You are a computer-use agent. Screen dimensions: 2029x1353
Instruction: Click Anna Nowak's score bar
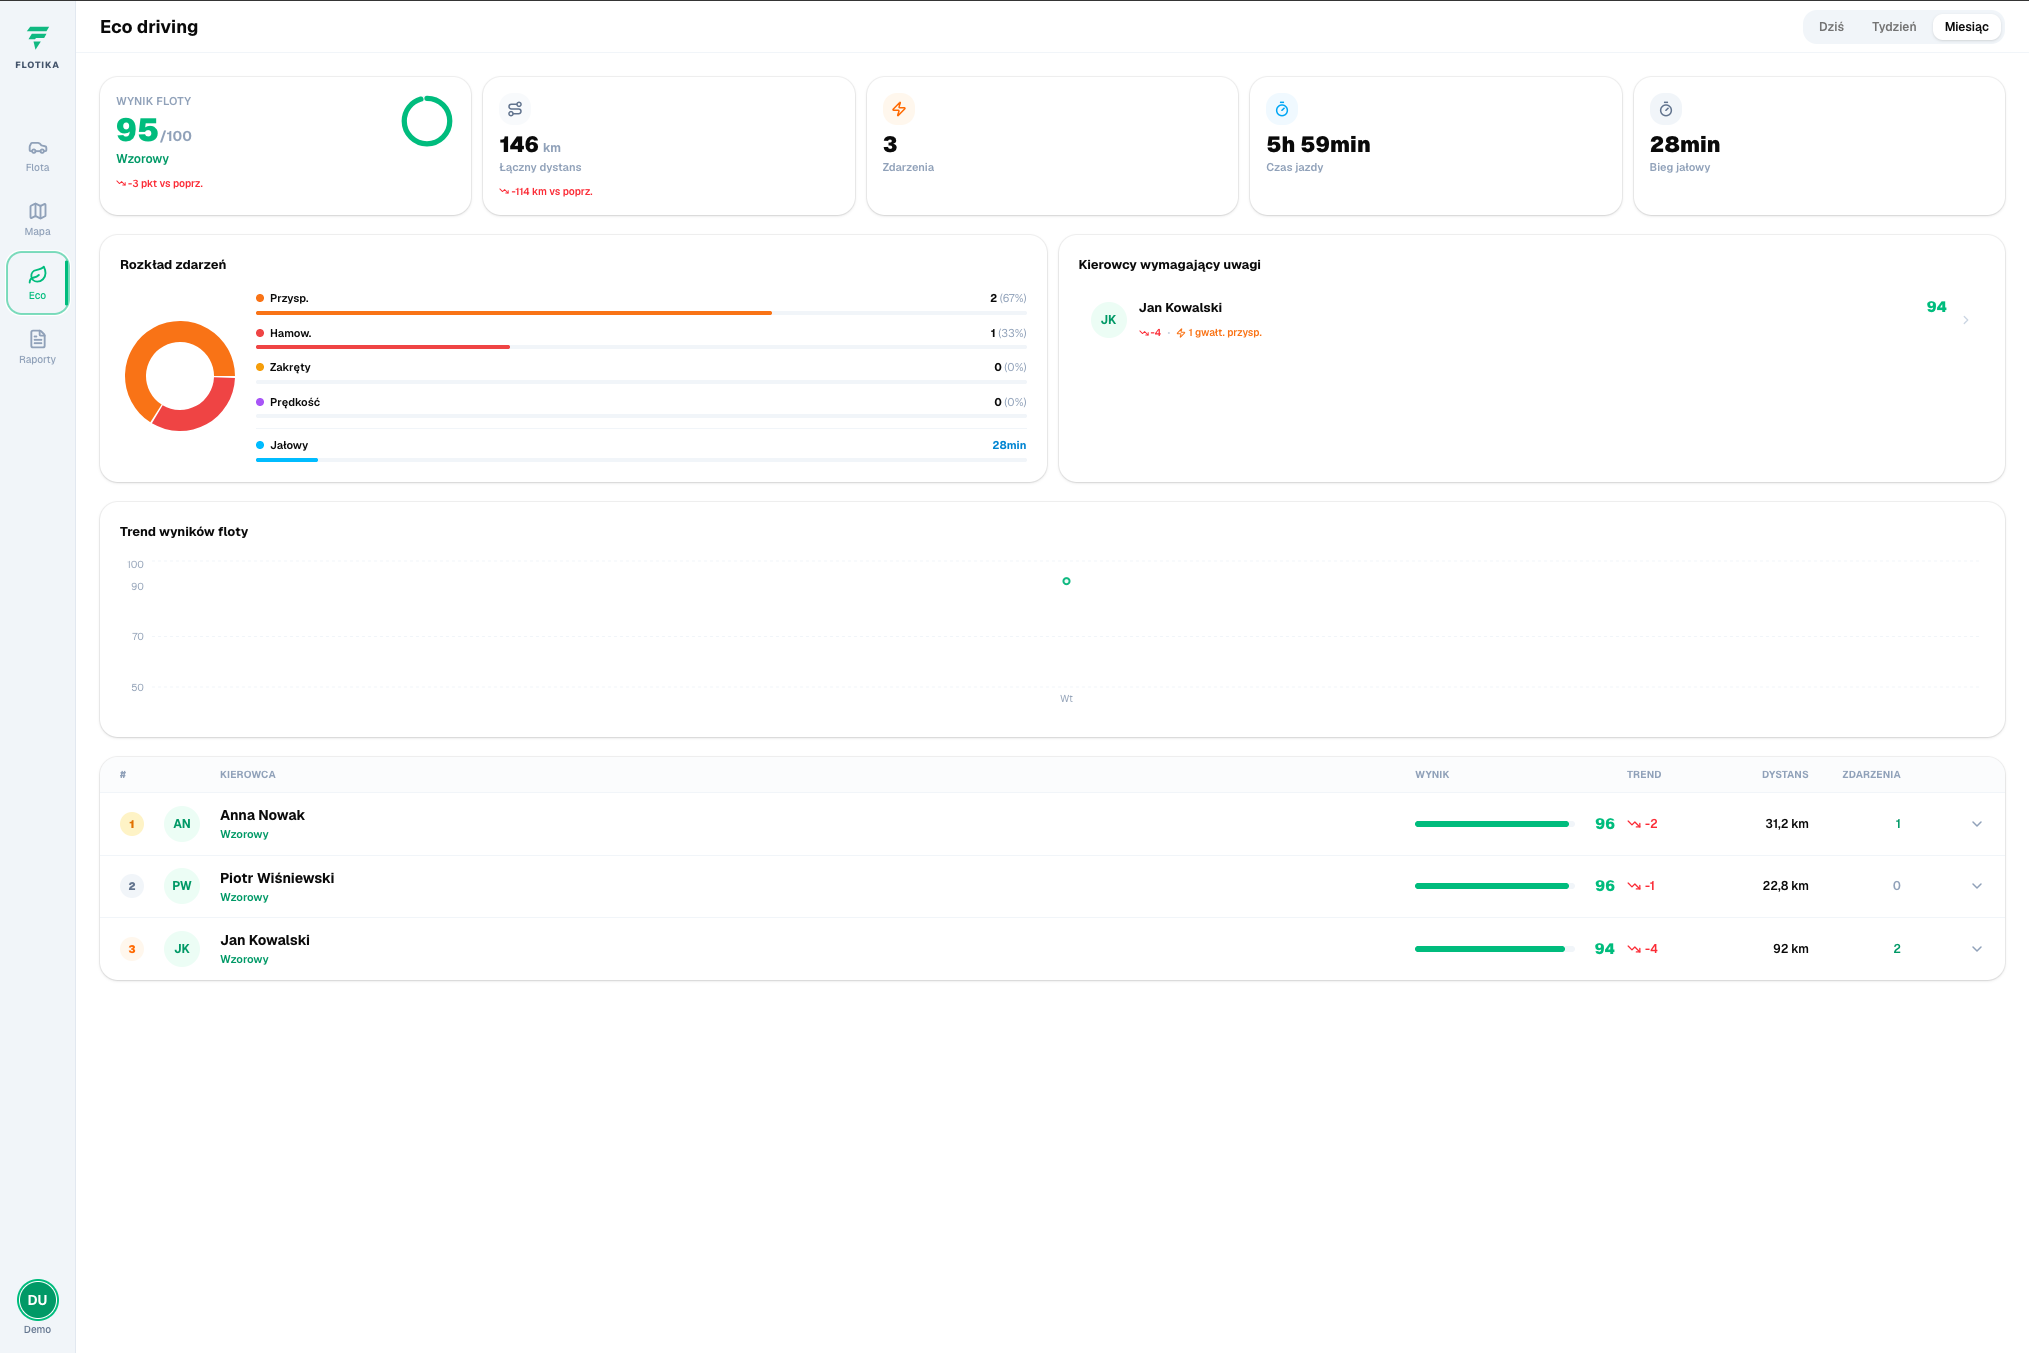1492,824
